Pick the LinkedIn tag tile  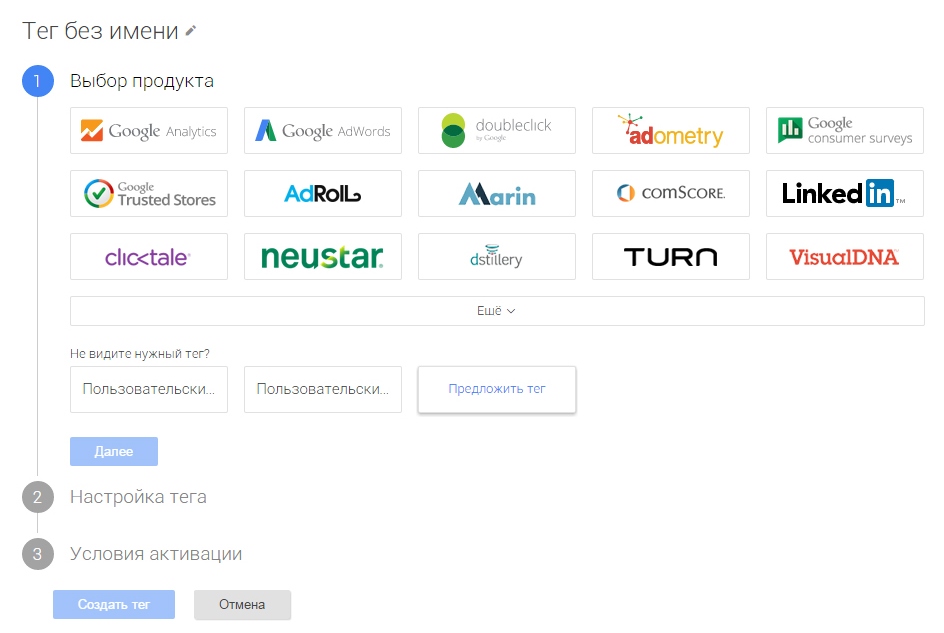coord(845,193)
